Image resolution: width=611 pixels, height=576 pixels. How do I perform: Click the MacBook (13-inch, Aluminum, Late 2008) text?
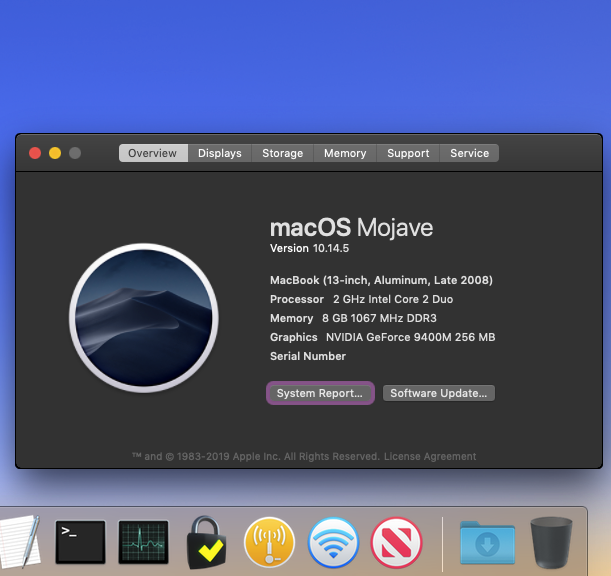click(381, 280)
